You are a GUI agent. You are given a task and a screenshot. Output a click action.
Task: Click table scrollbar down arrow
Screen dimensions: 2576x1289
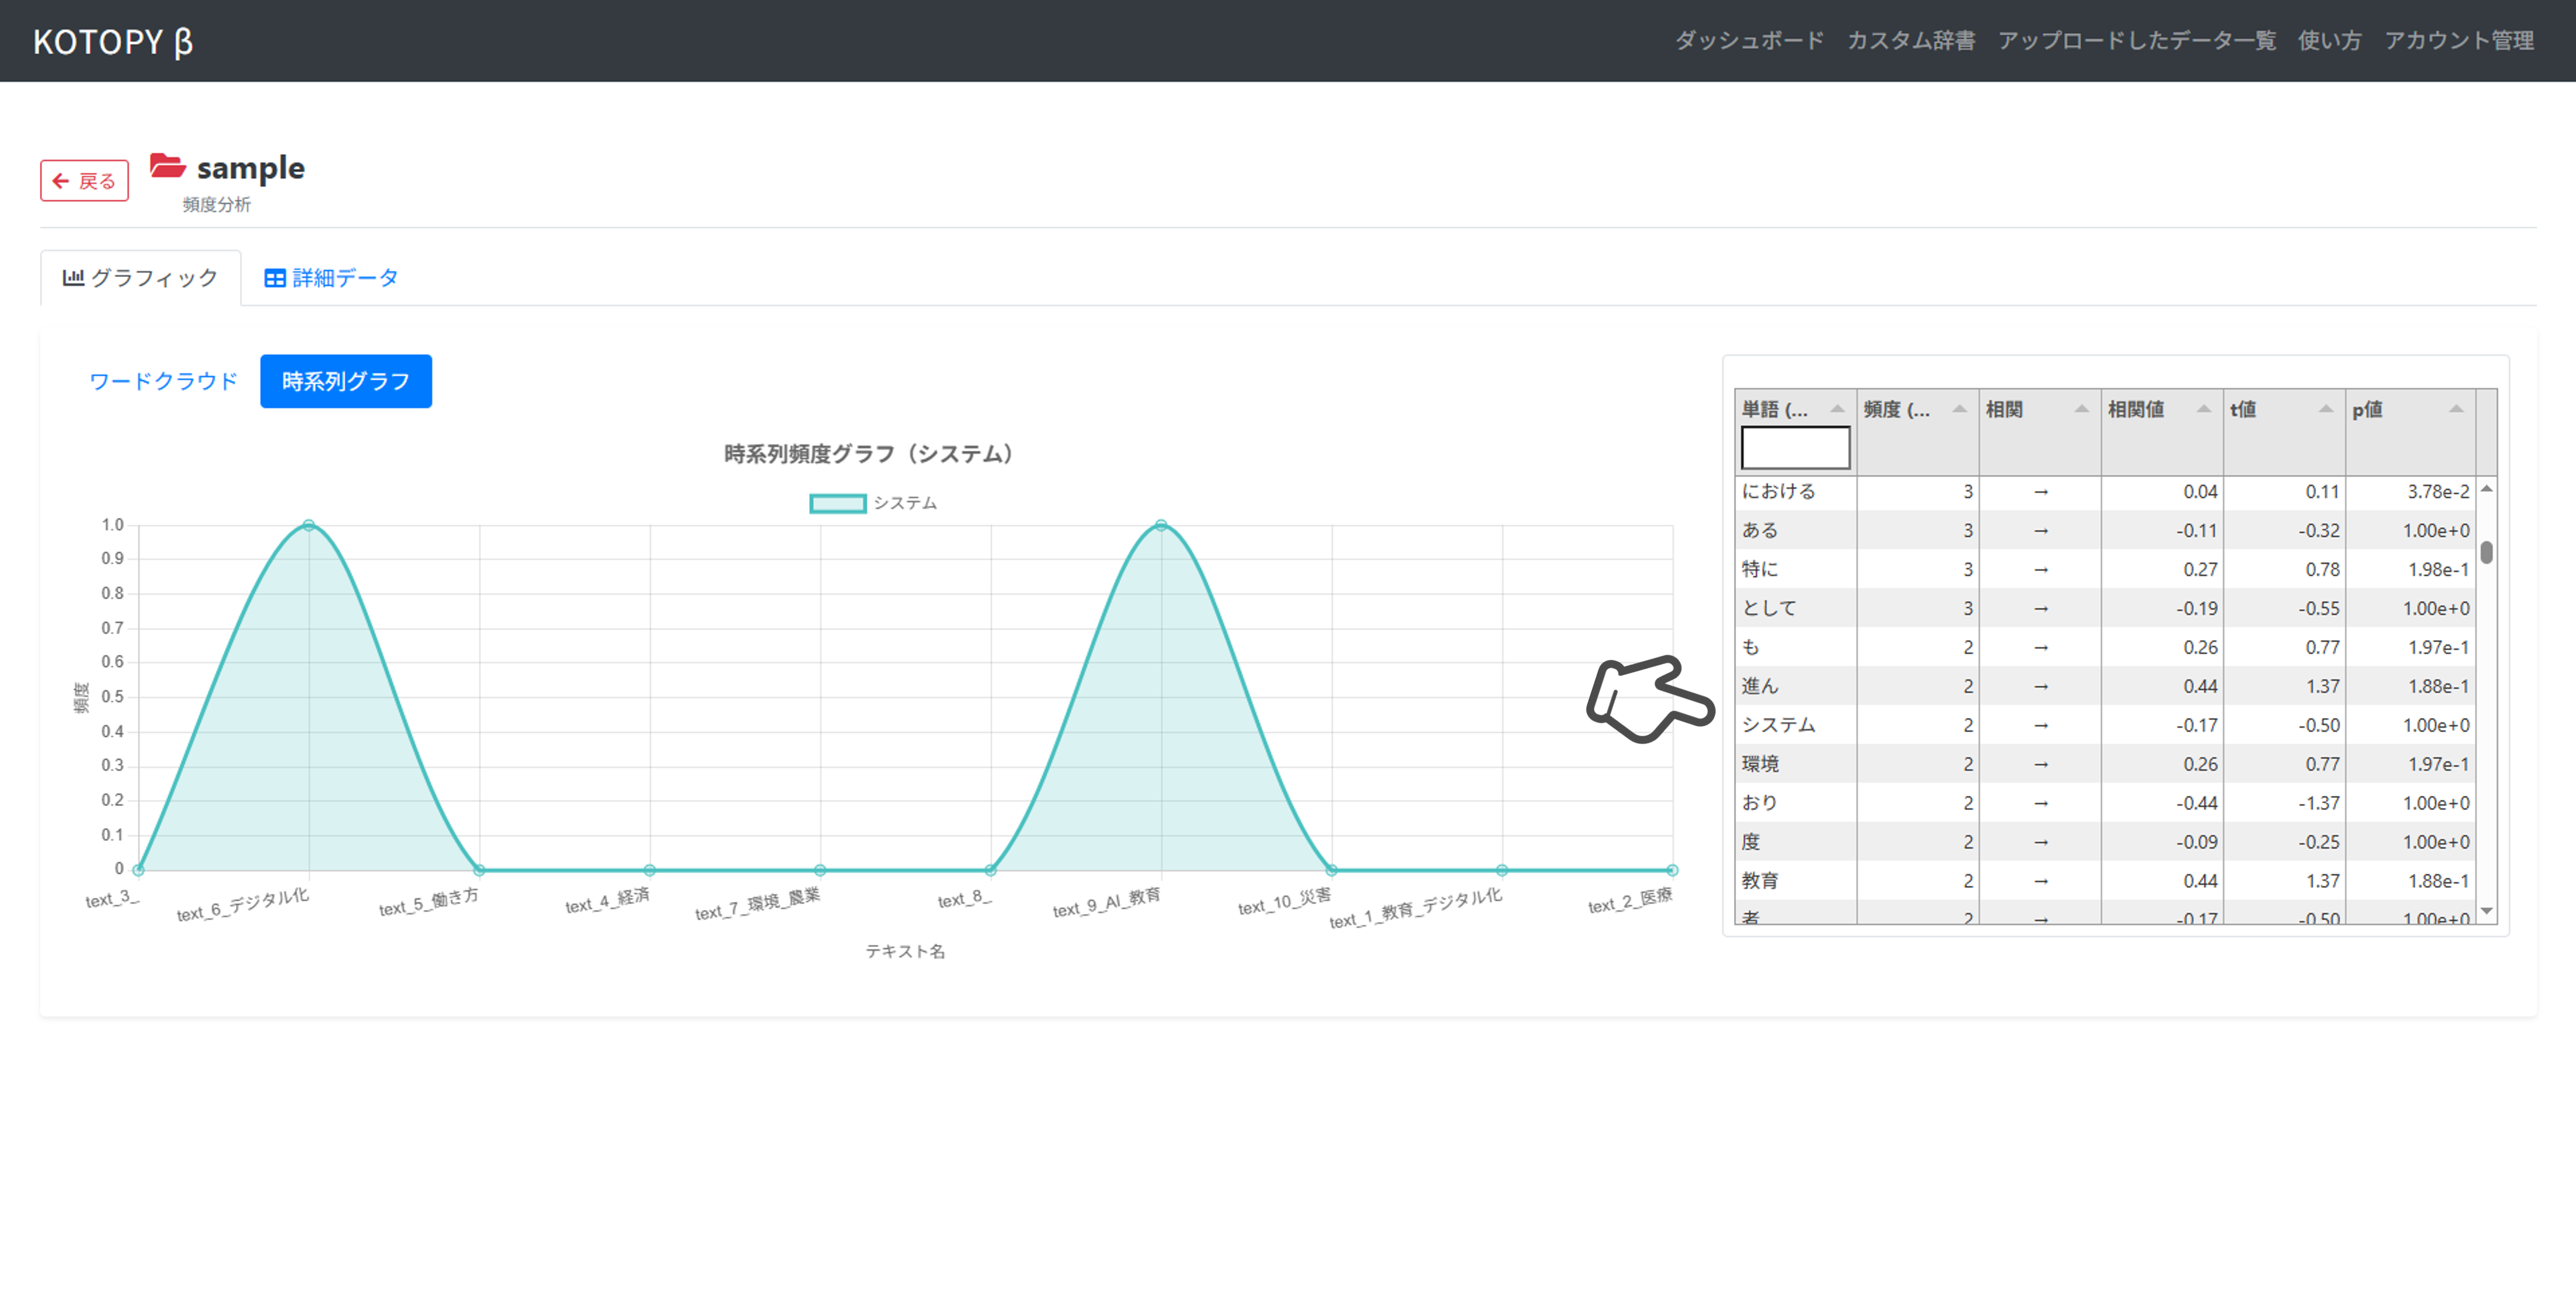(x=2486, y=911)
